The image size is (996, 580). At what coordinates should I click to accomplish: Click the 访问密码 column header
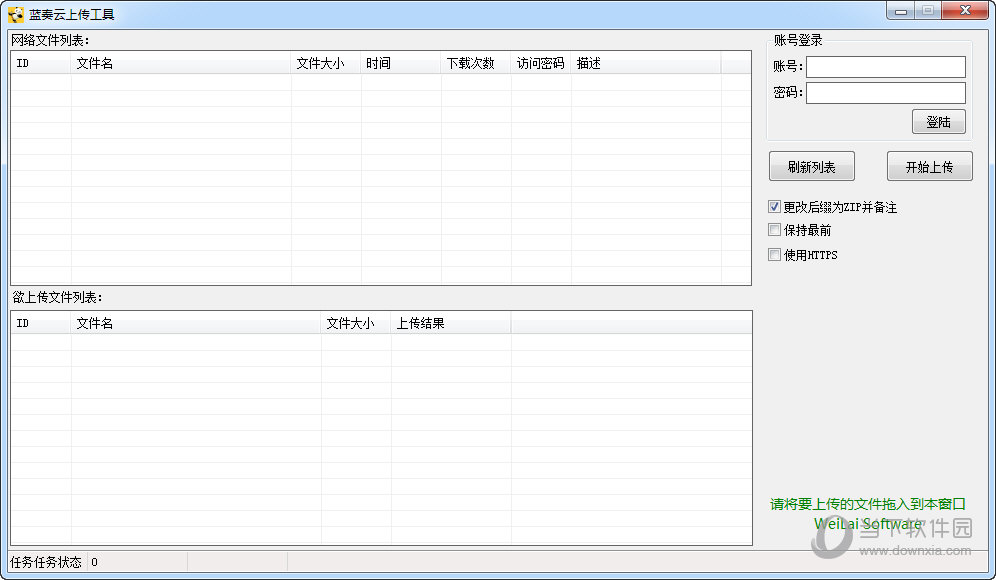click(541, 63)
